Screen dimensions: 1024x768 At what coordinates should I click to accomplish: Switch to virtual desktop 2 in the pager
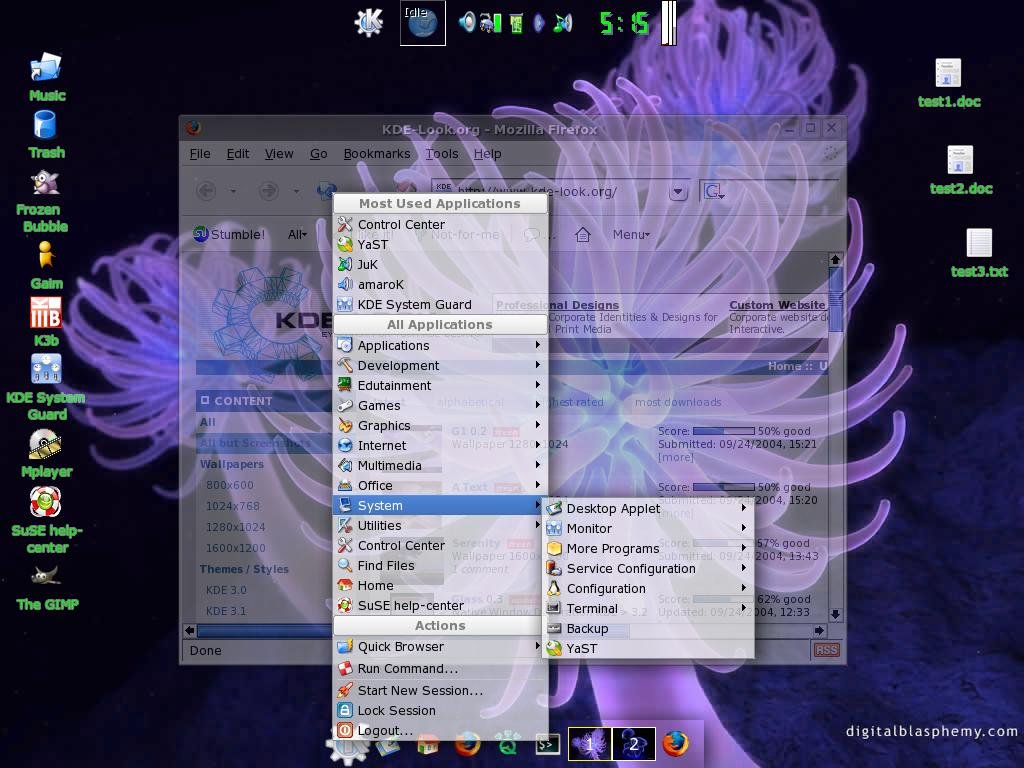[x=633, y=744]
